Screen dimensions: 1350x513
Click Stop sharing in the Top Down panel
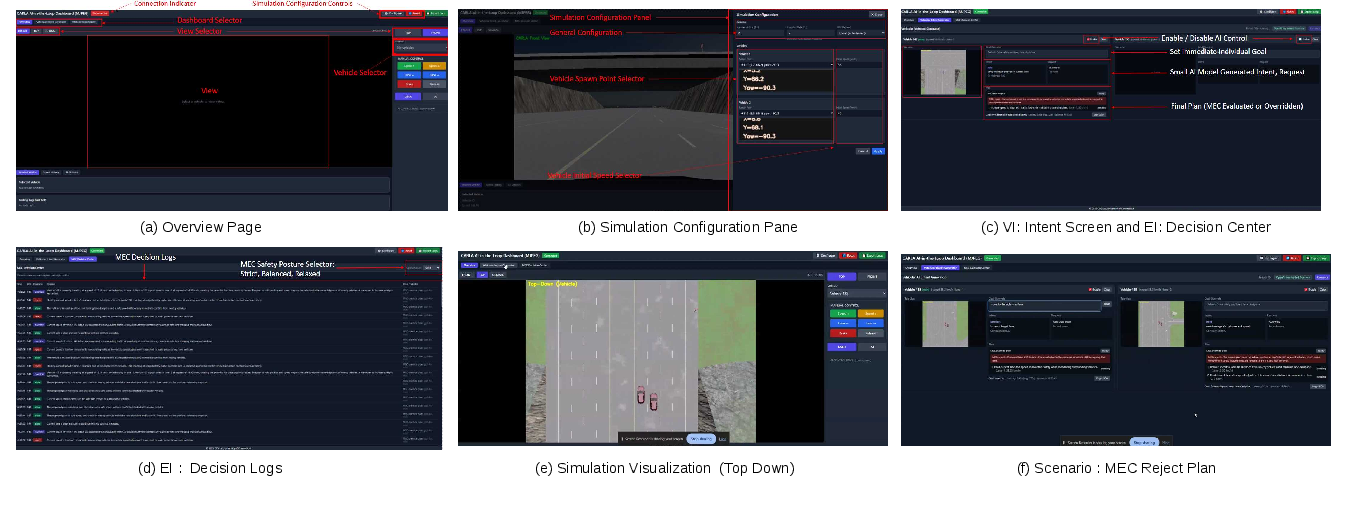pos(701,439)
